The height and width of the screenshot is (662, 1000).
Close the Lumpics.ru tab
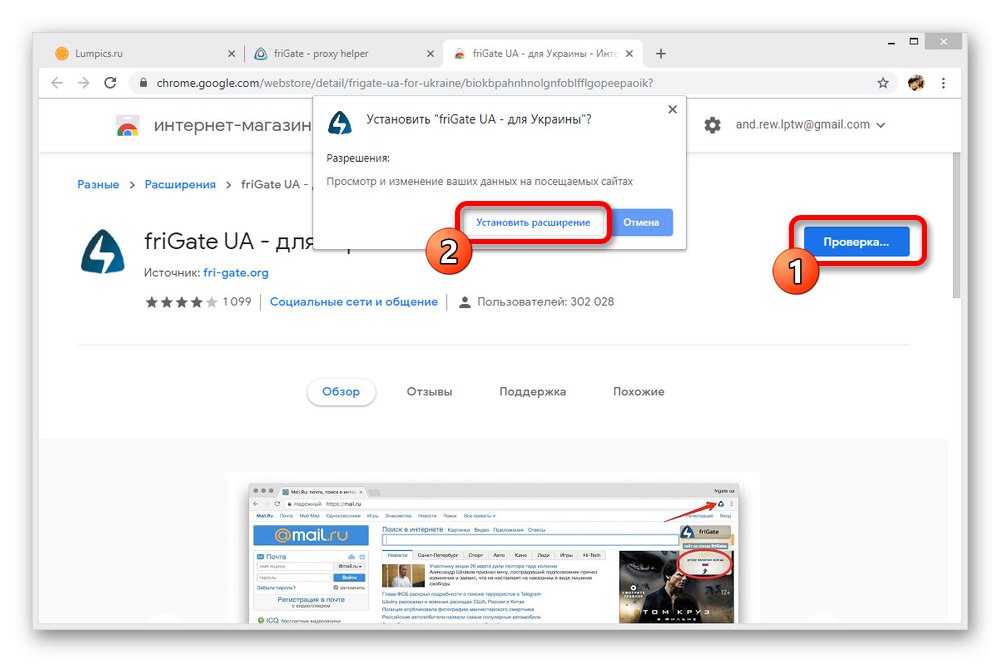(232, 54)
